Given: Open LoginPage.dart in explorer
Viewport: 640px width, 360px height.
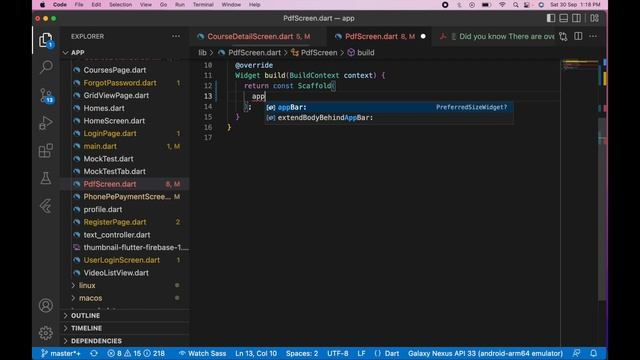Looking at the screenshot, I should pyautogui.click(x=124, y=133).
